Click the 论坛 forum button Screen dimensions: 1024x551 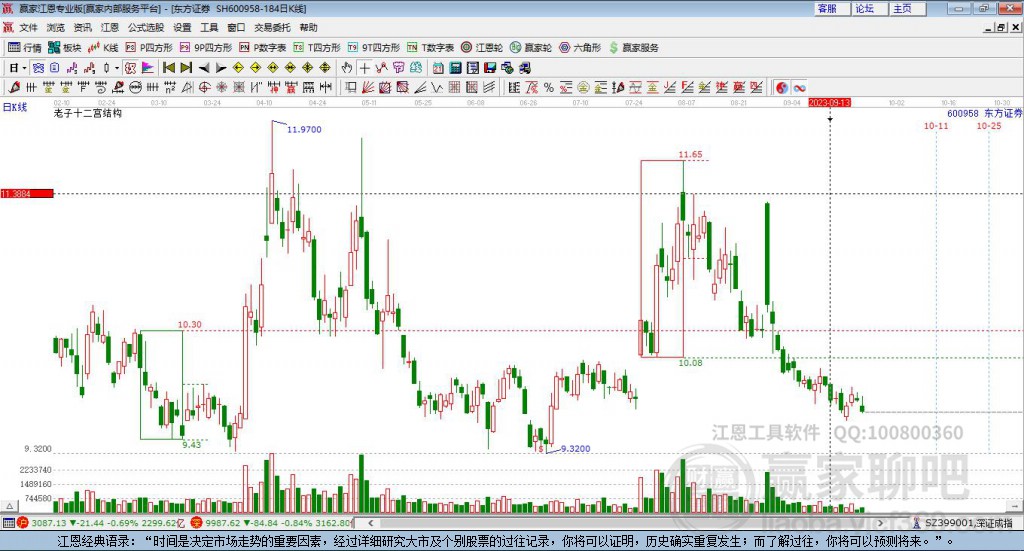pyautogui.click(x=869, y=8)
